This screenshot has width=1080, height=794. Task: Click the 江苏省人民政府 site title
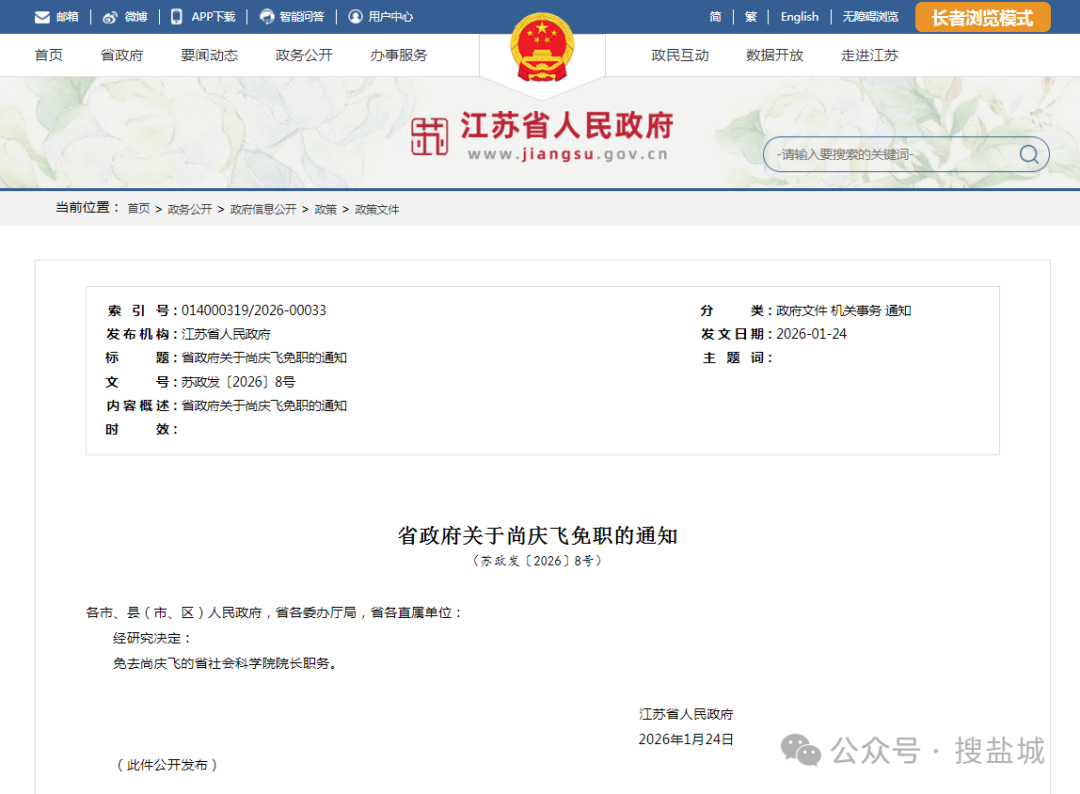[x=567, y=125]
